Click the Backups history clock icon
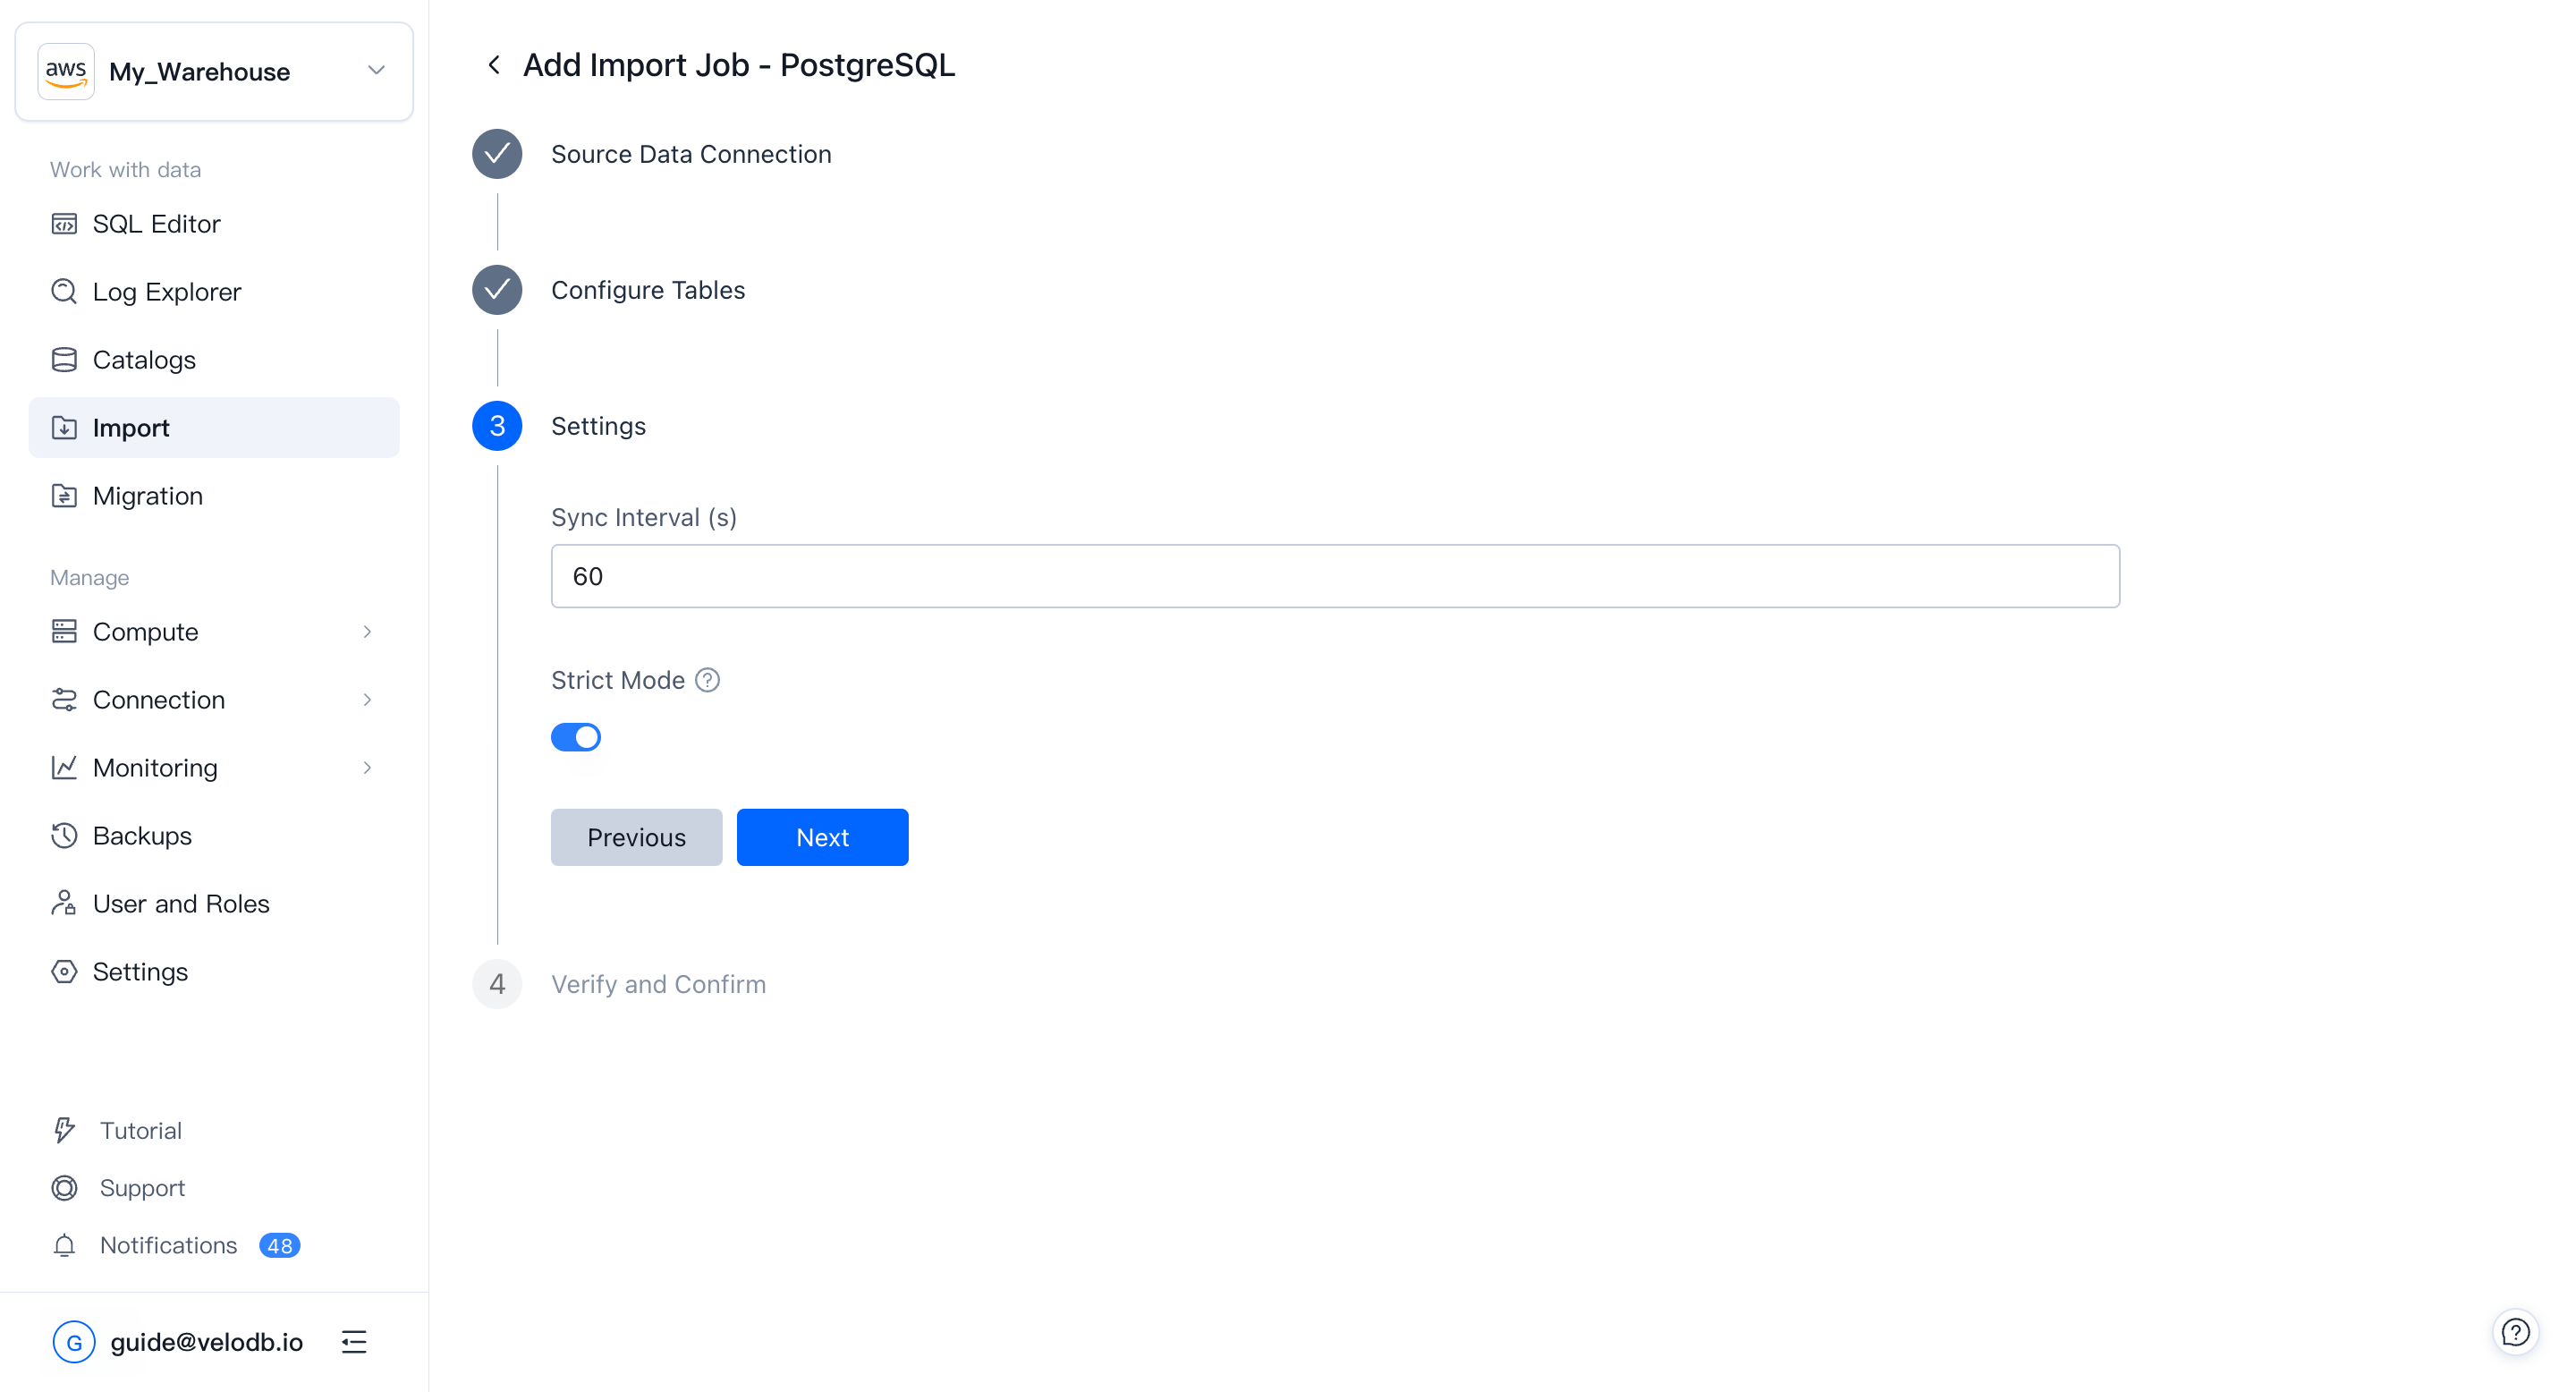This screenshot has width=2576, height=1392. coord(64,835)
